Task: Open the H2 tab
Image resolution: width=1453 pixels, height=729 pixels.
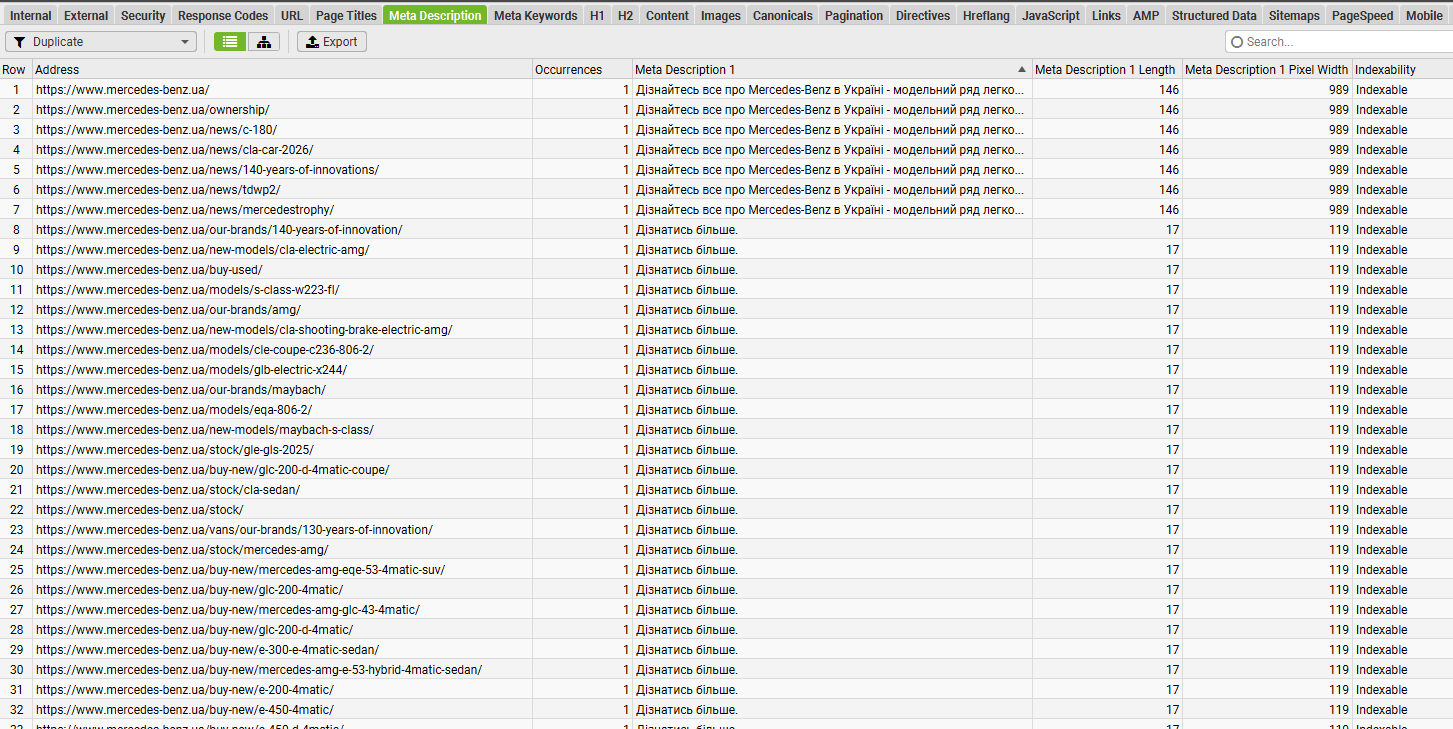Action: (x=625, y=15)
